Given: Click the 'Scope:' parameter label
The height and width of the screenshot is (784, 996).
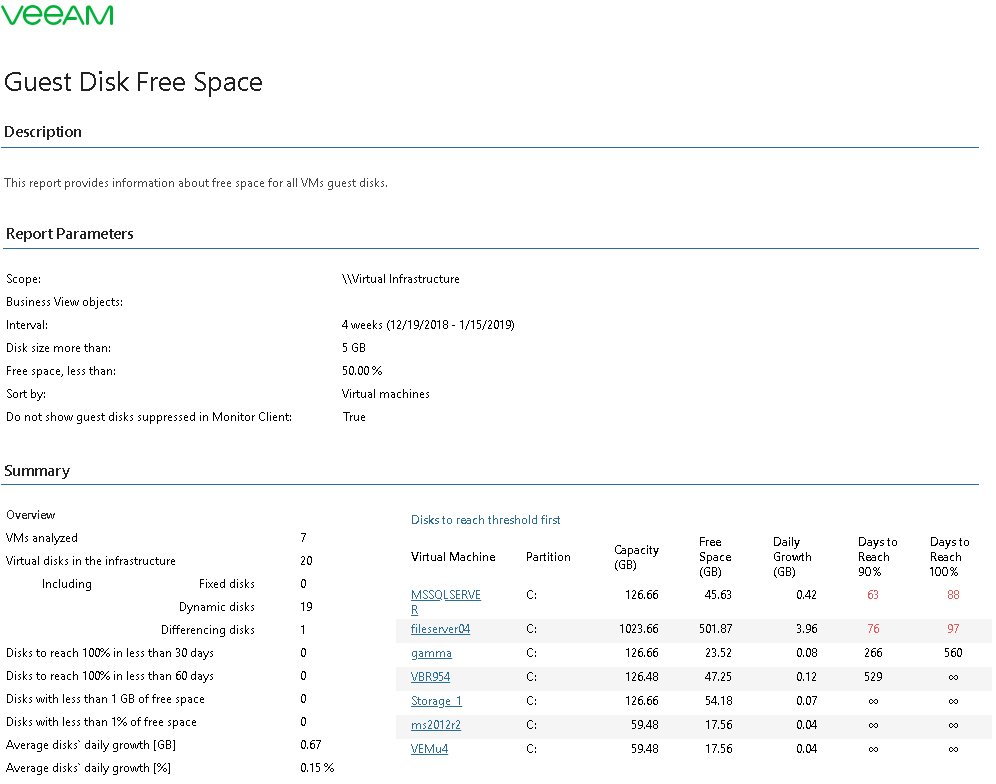Looking at the screenshot, I should click(24, 279).
